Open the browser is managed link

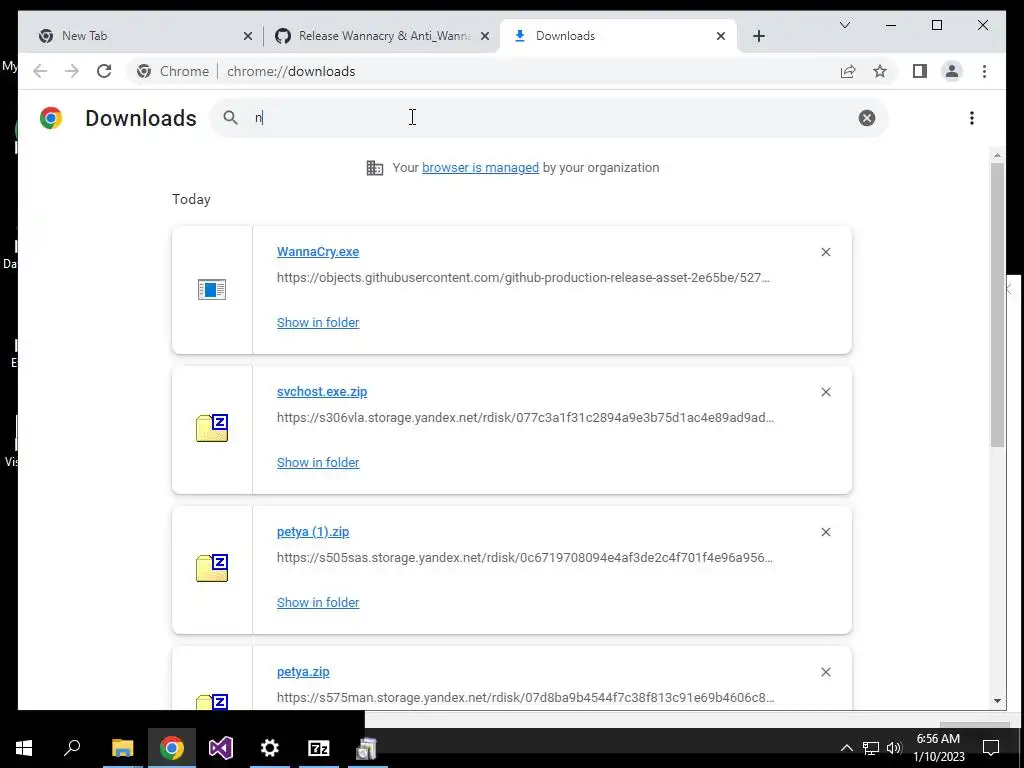[480, 168]
